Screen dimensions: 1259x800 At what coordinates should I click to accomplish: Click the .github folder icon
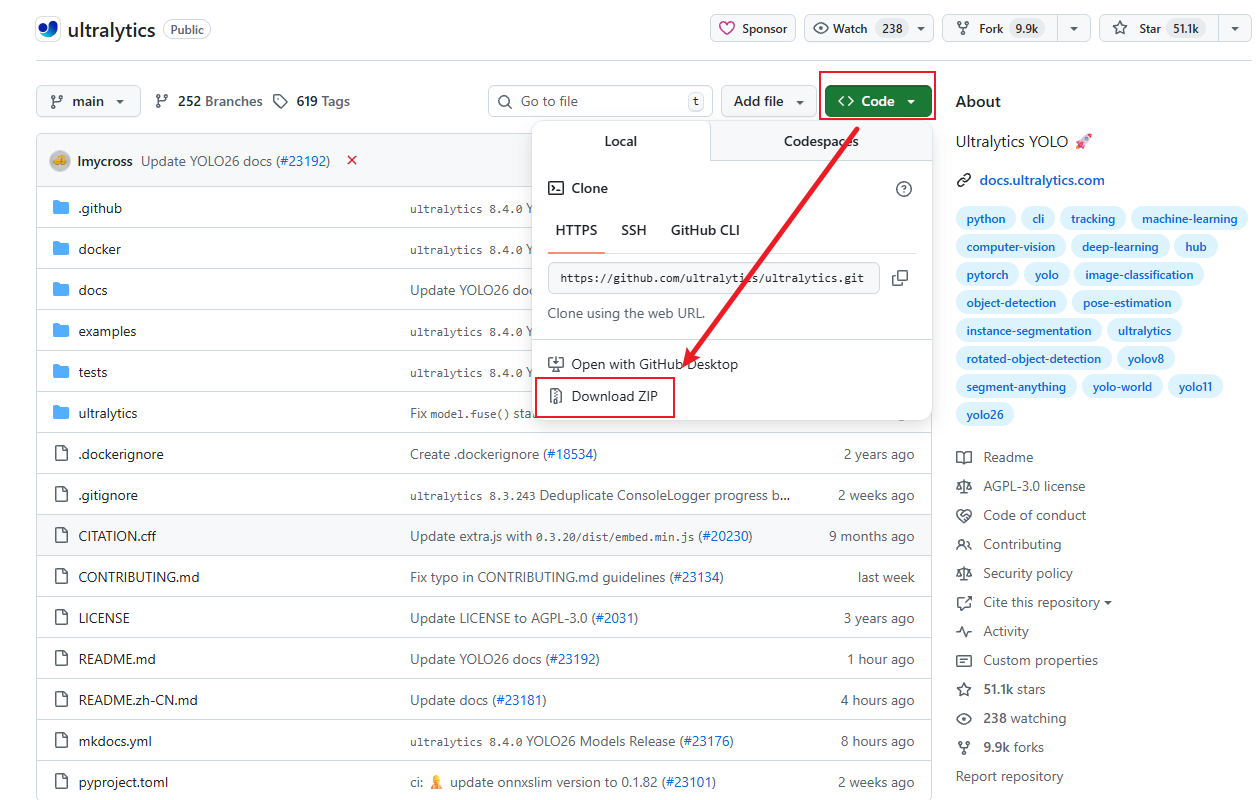61,208
